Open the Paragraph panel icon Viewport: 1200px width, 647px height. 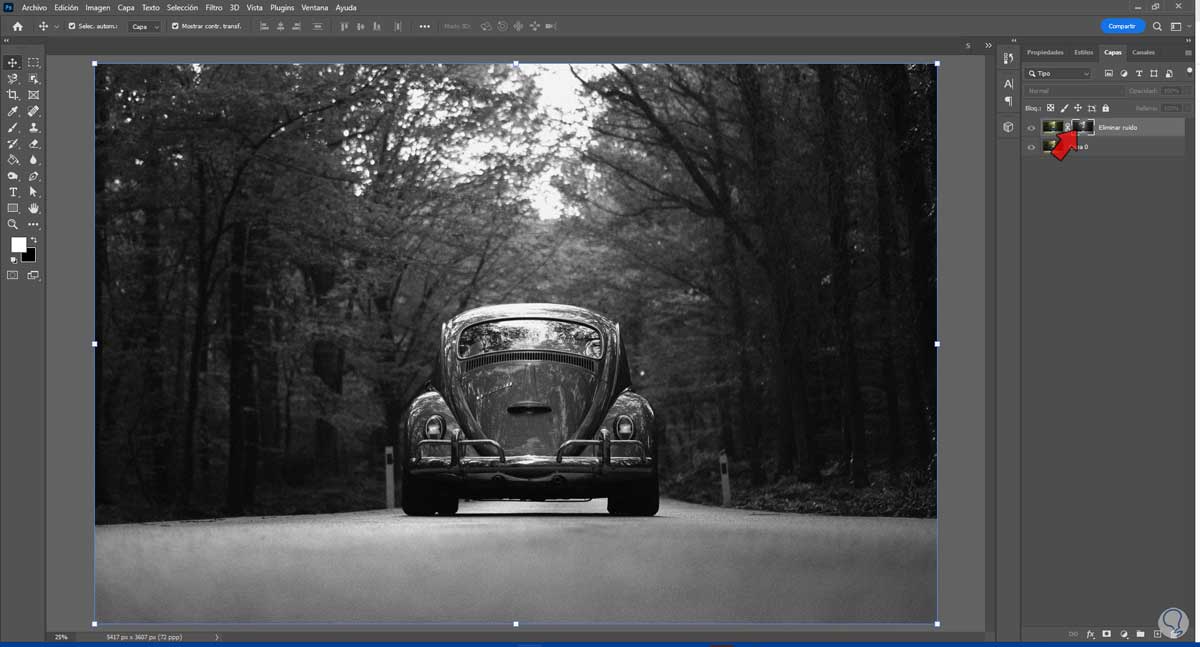tap(1008, 101)
